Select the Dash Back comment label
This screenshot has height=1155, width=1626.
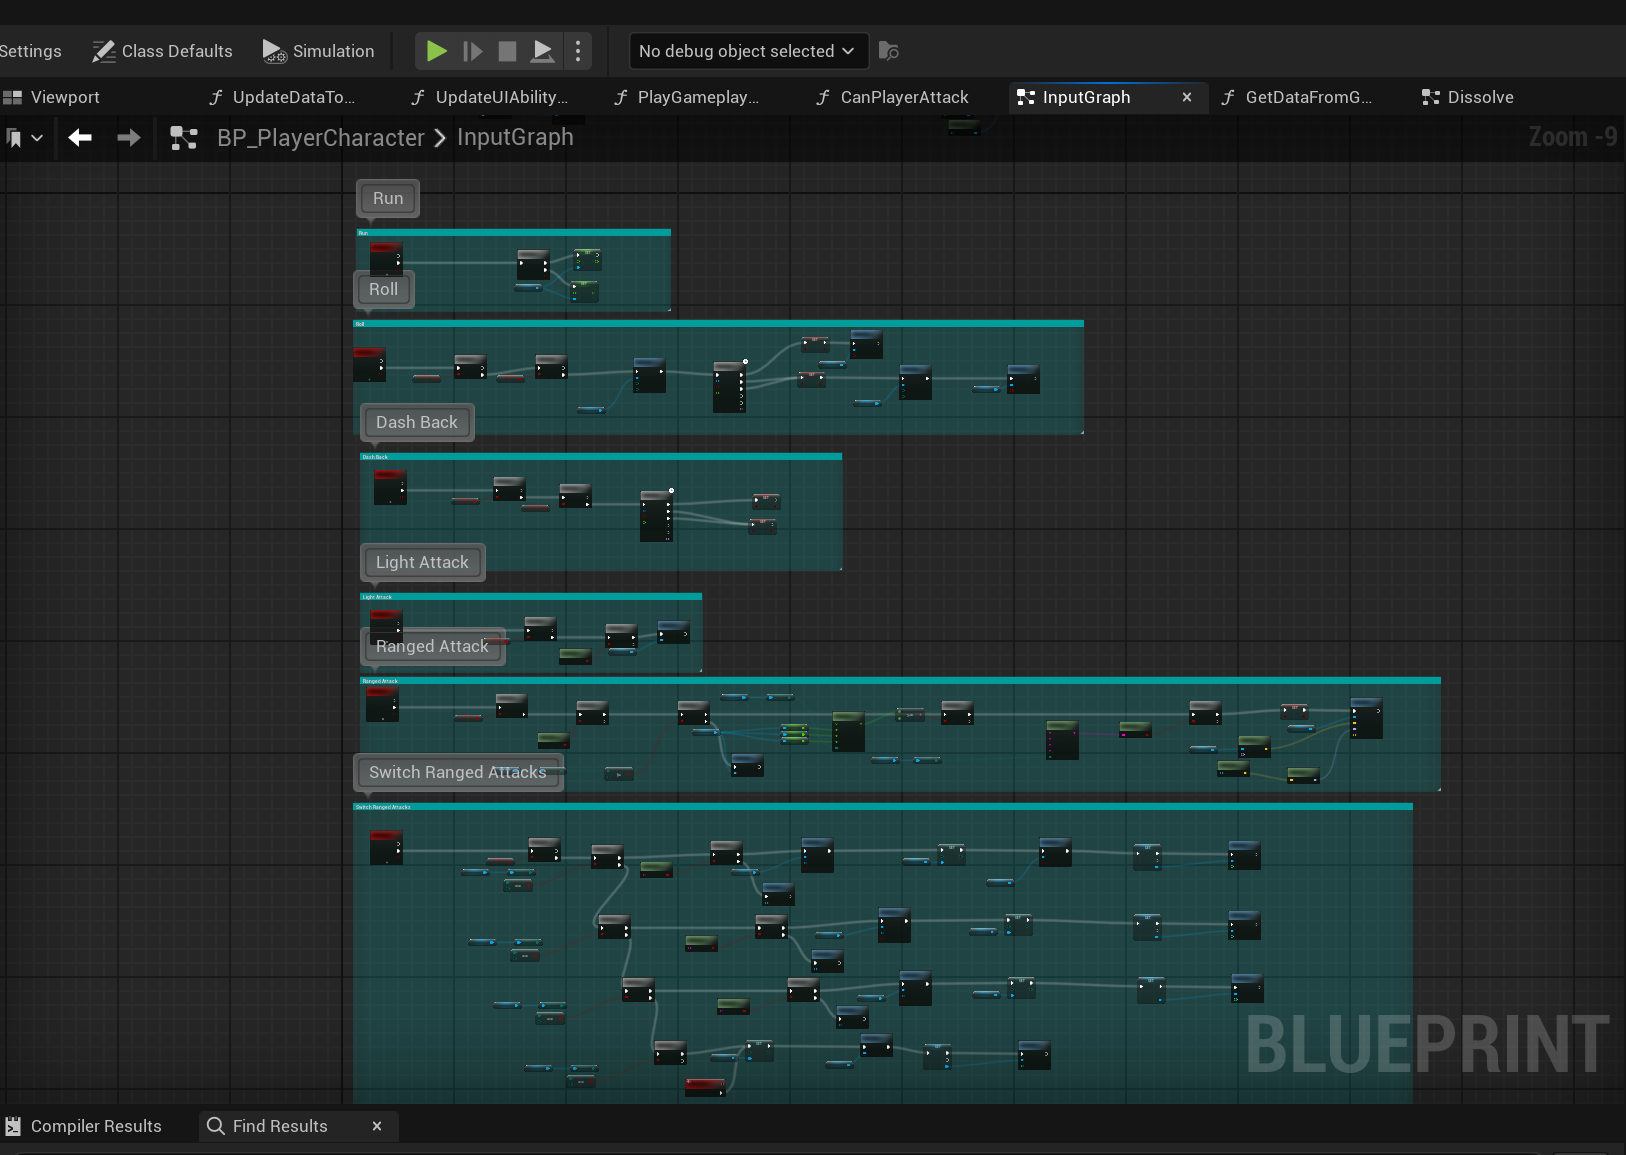pyautogui.click(x=416, y=422)
